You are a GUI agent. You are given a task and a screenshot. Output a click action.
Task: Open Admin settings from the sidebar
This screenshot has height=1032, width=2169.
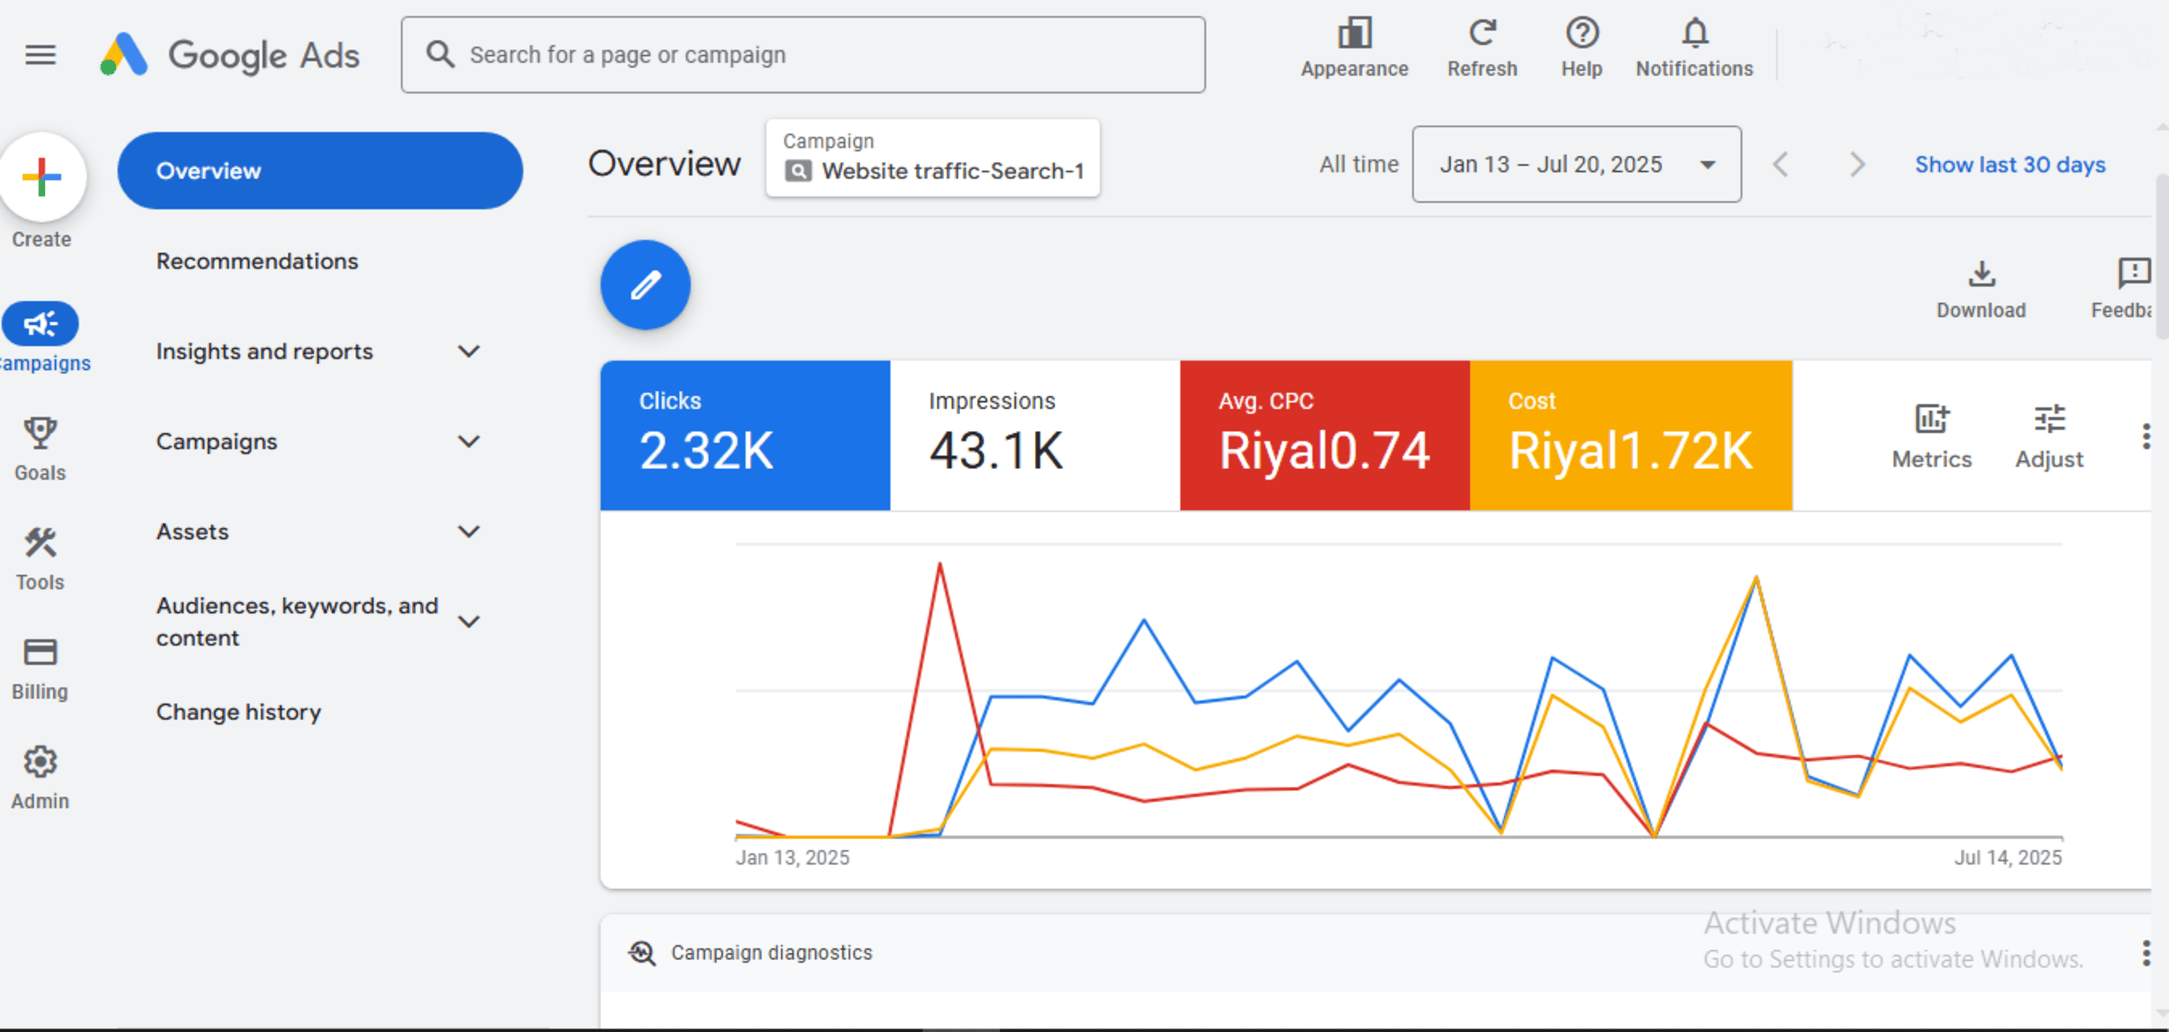[x=40, y=778]
